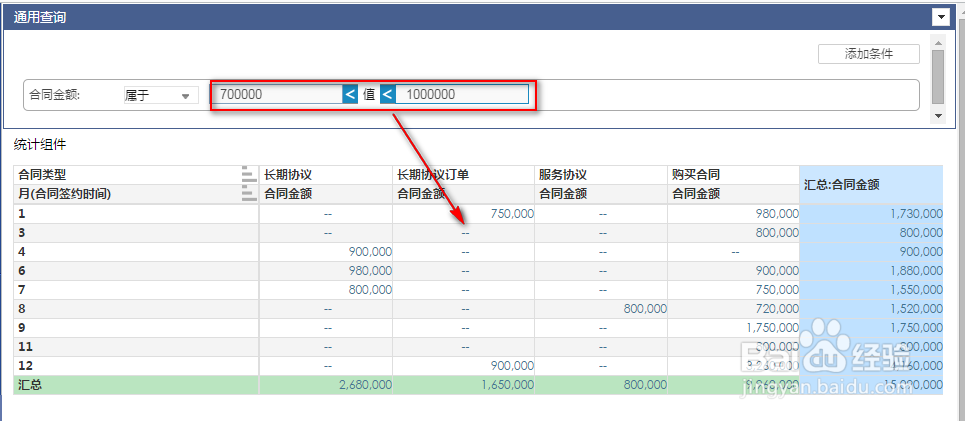Click the 汇总 row label
The width and height of the screenshot is (965, 421).
point(136,385)
